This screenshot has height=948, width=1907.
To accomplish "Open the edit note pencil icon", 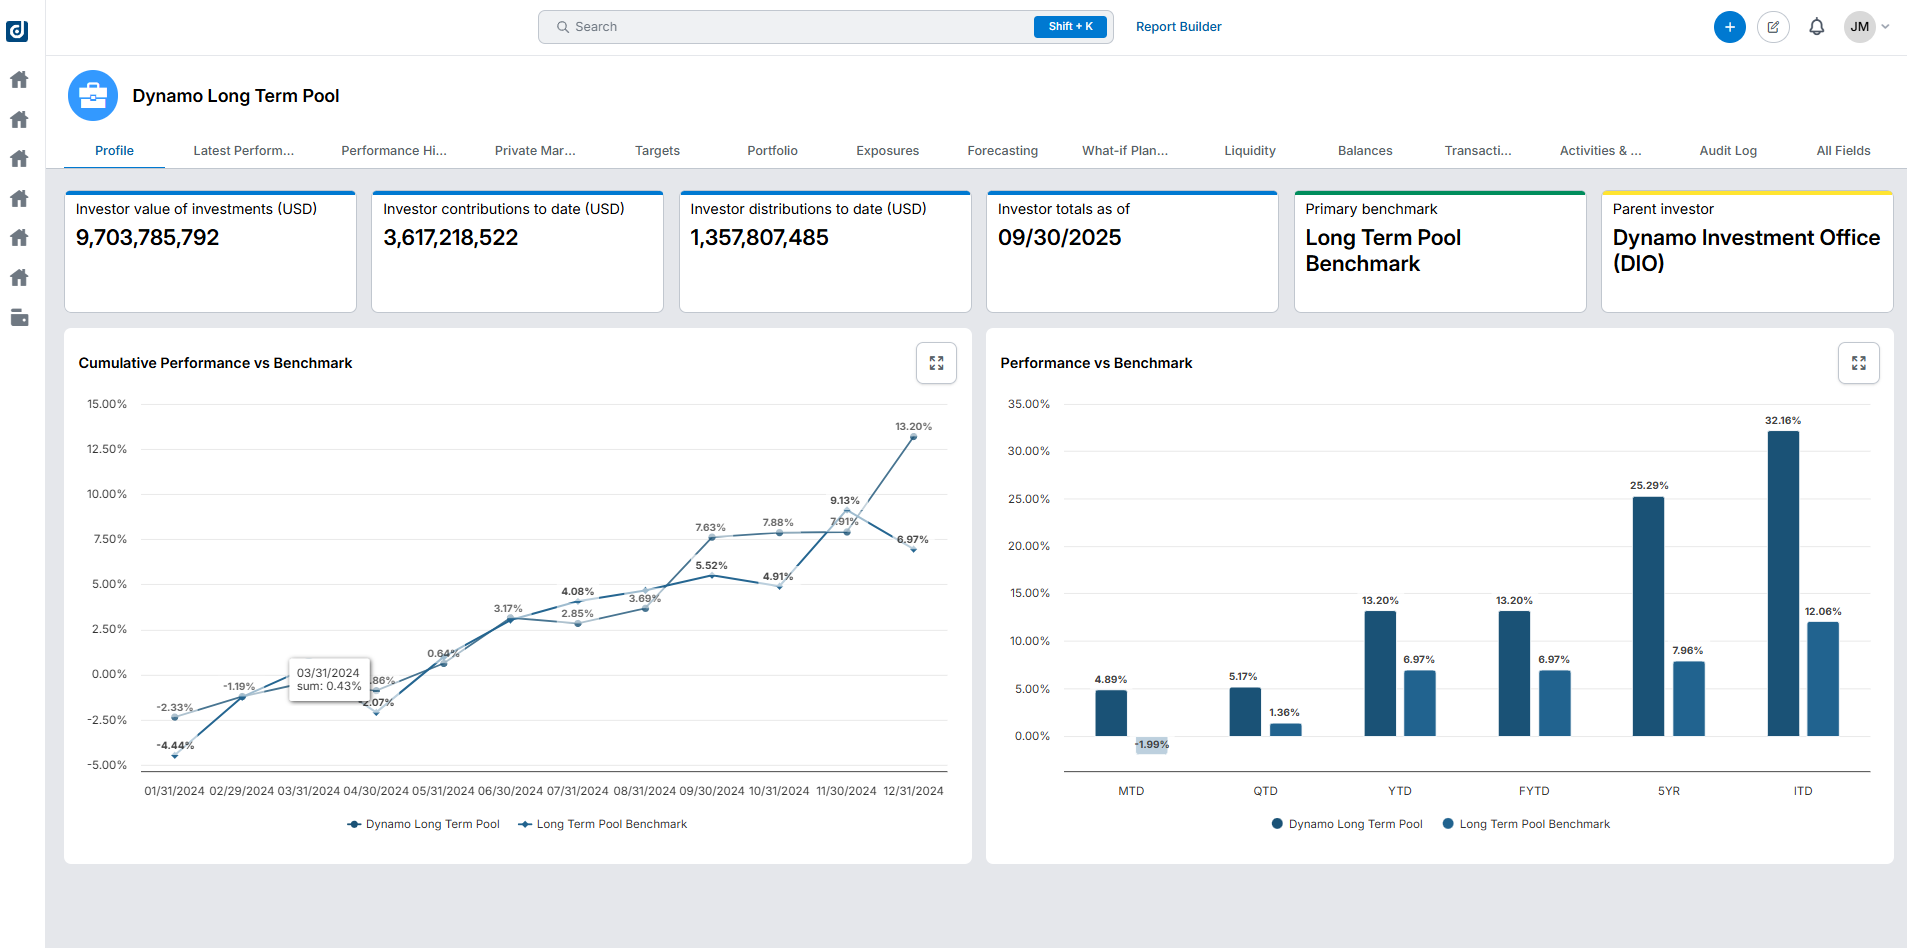I will point(1773,27).
